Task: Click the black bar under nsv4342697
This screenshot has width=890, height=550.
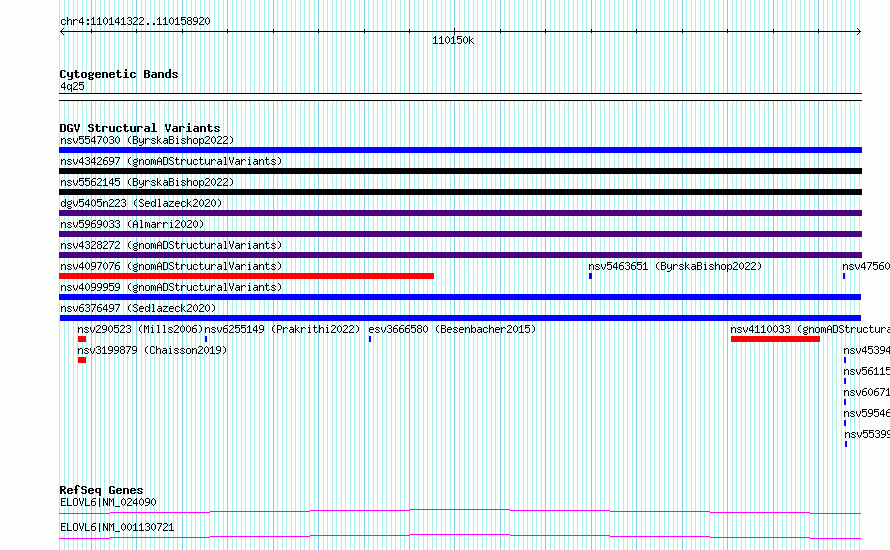Action: click(x=460, y=171)
